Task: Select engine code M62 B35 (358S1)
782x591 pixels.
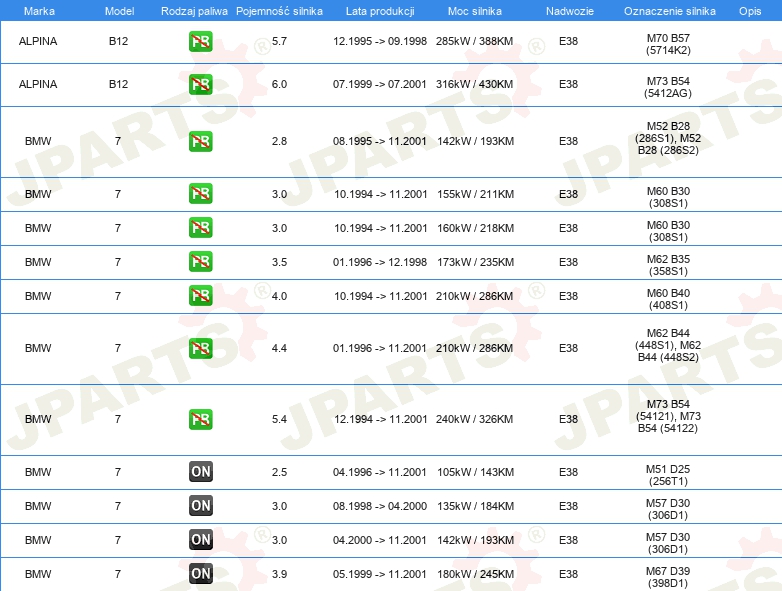Action: pyautogui.click(x=668, y=265)
